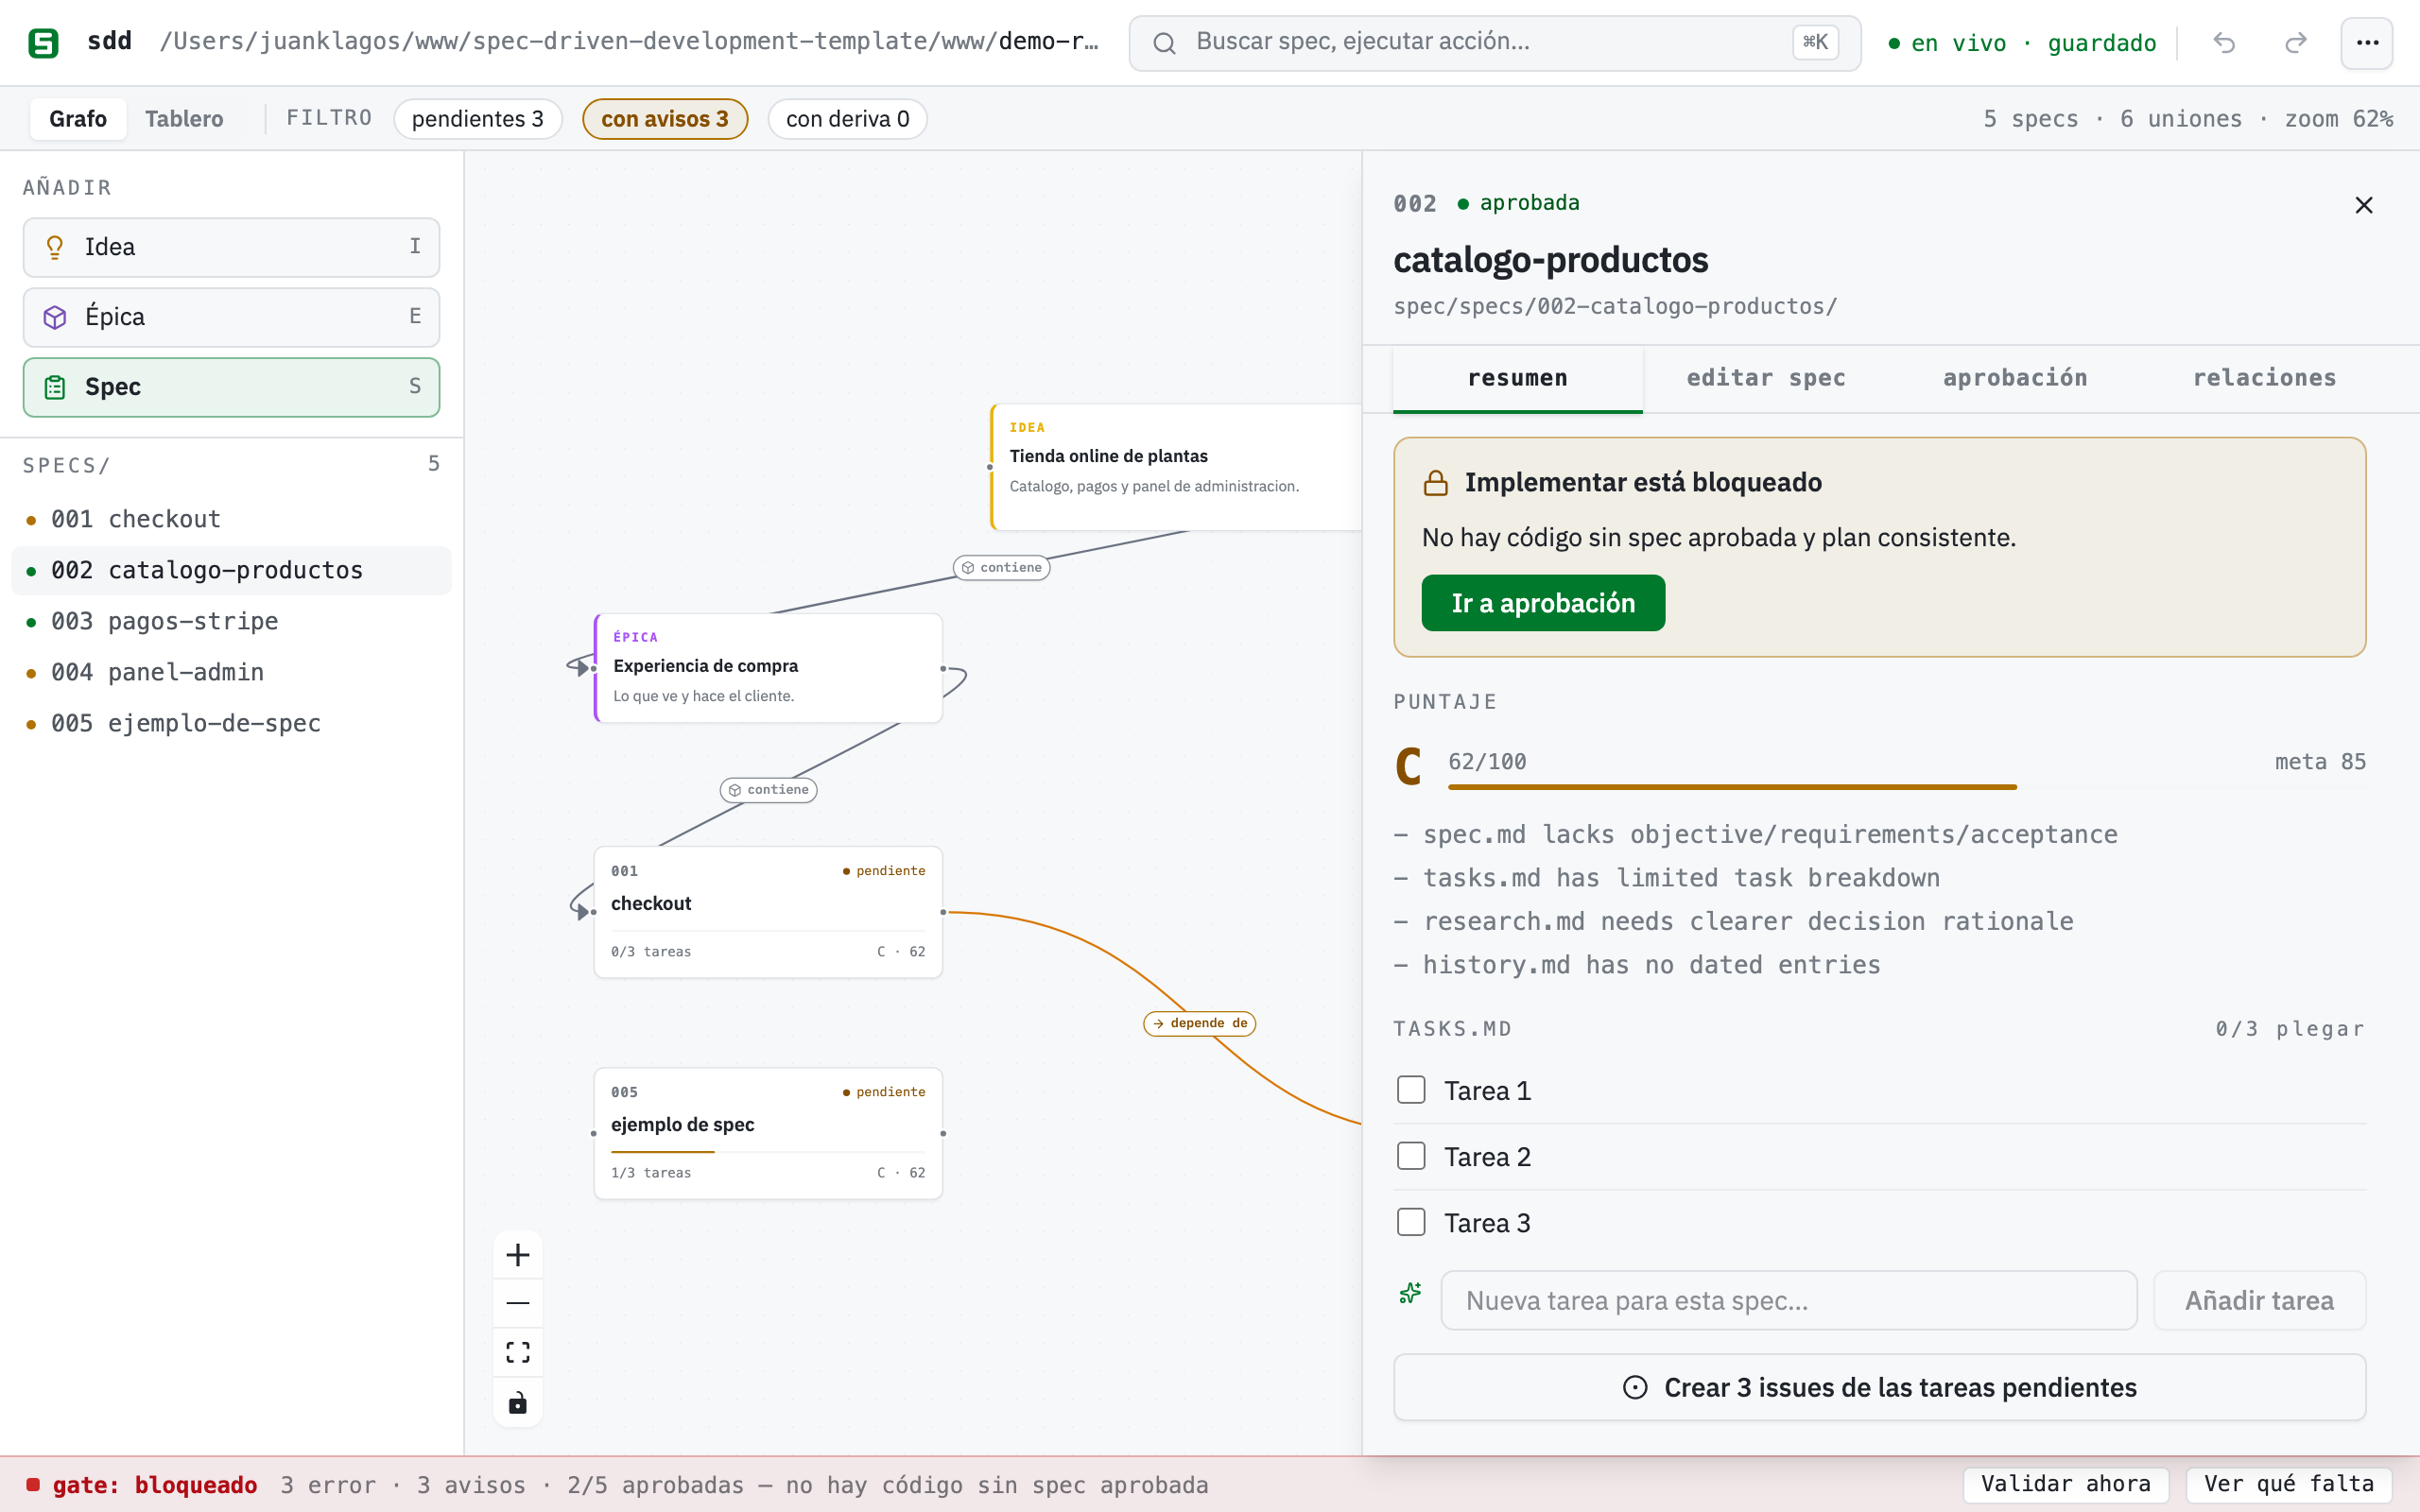Add a new Spec node

[231, 387]
